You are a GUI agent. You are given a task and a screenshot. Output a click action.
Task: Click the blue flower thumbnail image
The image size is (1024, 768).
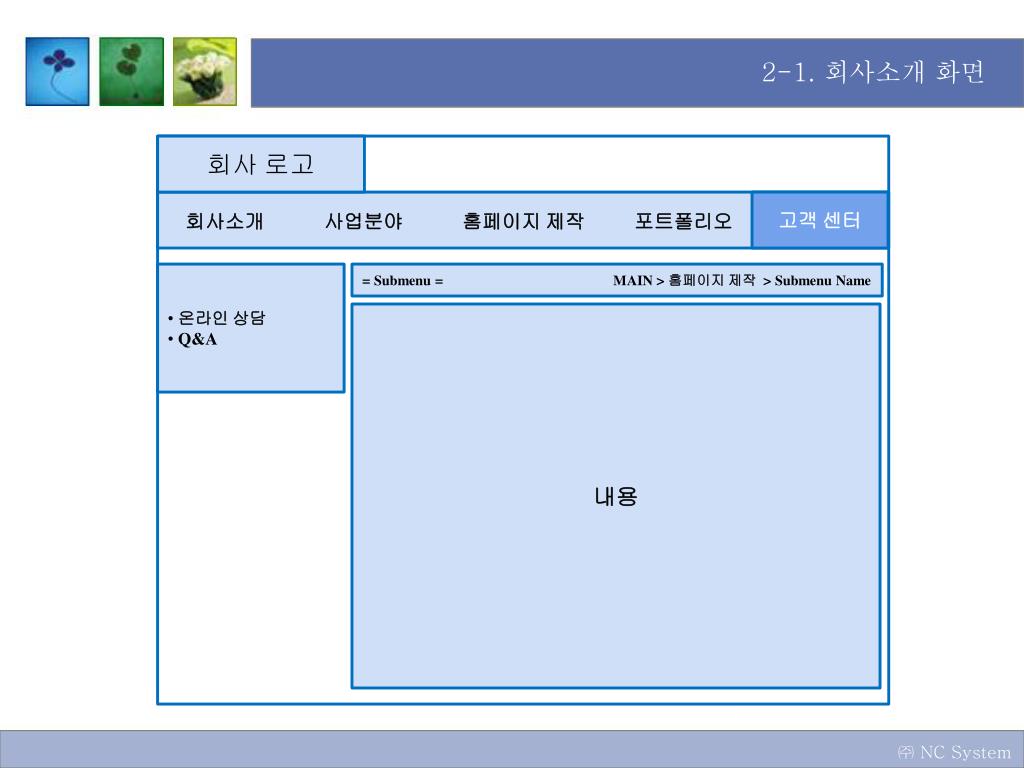tap(57, 71)
